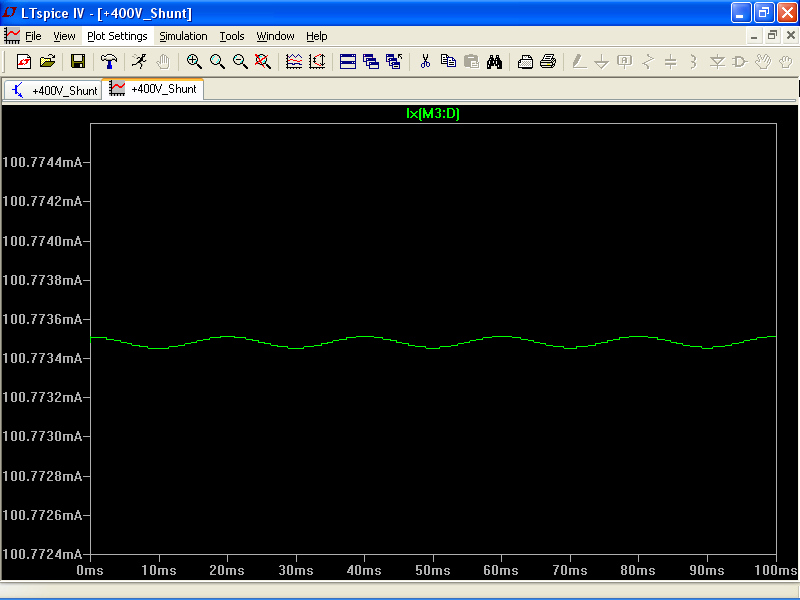Screen dimensions: 800x600
Task: Click the Zoom Out magnifier with minus
Action: (240, 62)
